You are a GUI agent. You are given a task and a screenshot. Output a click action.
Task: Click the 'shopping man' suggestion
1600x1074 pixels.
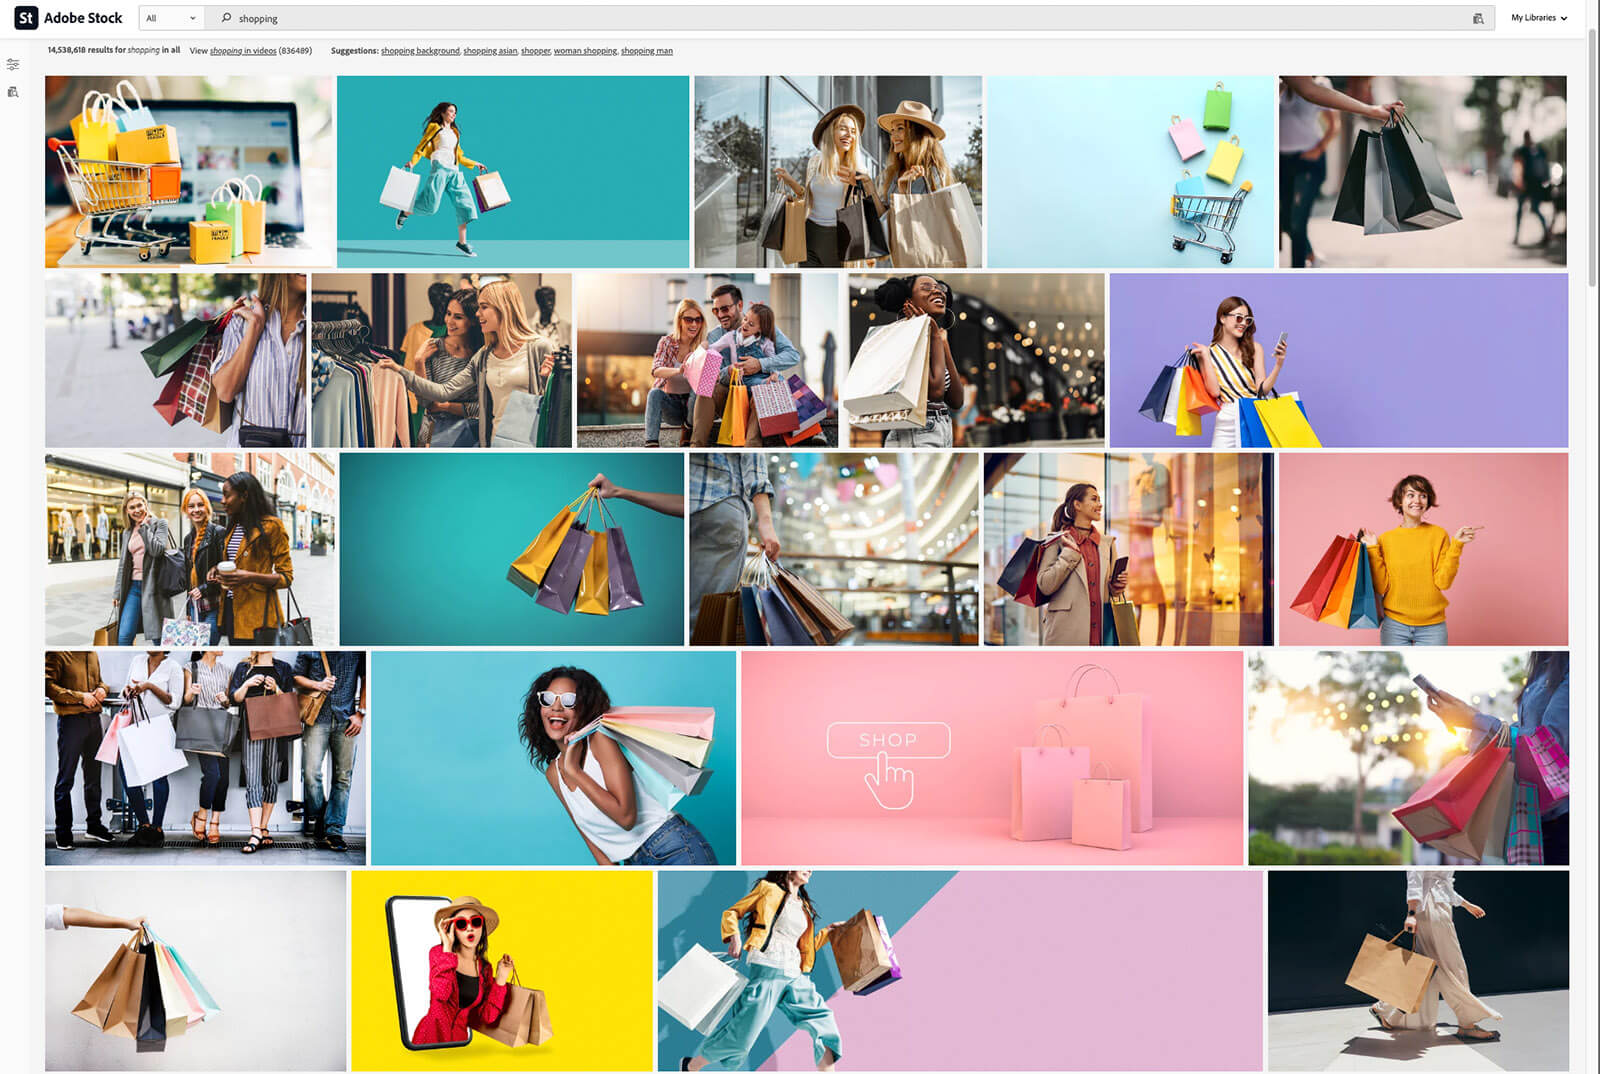[646, 51]
